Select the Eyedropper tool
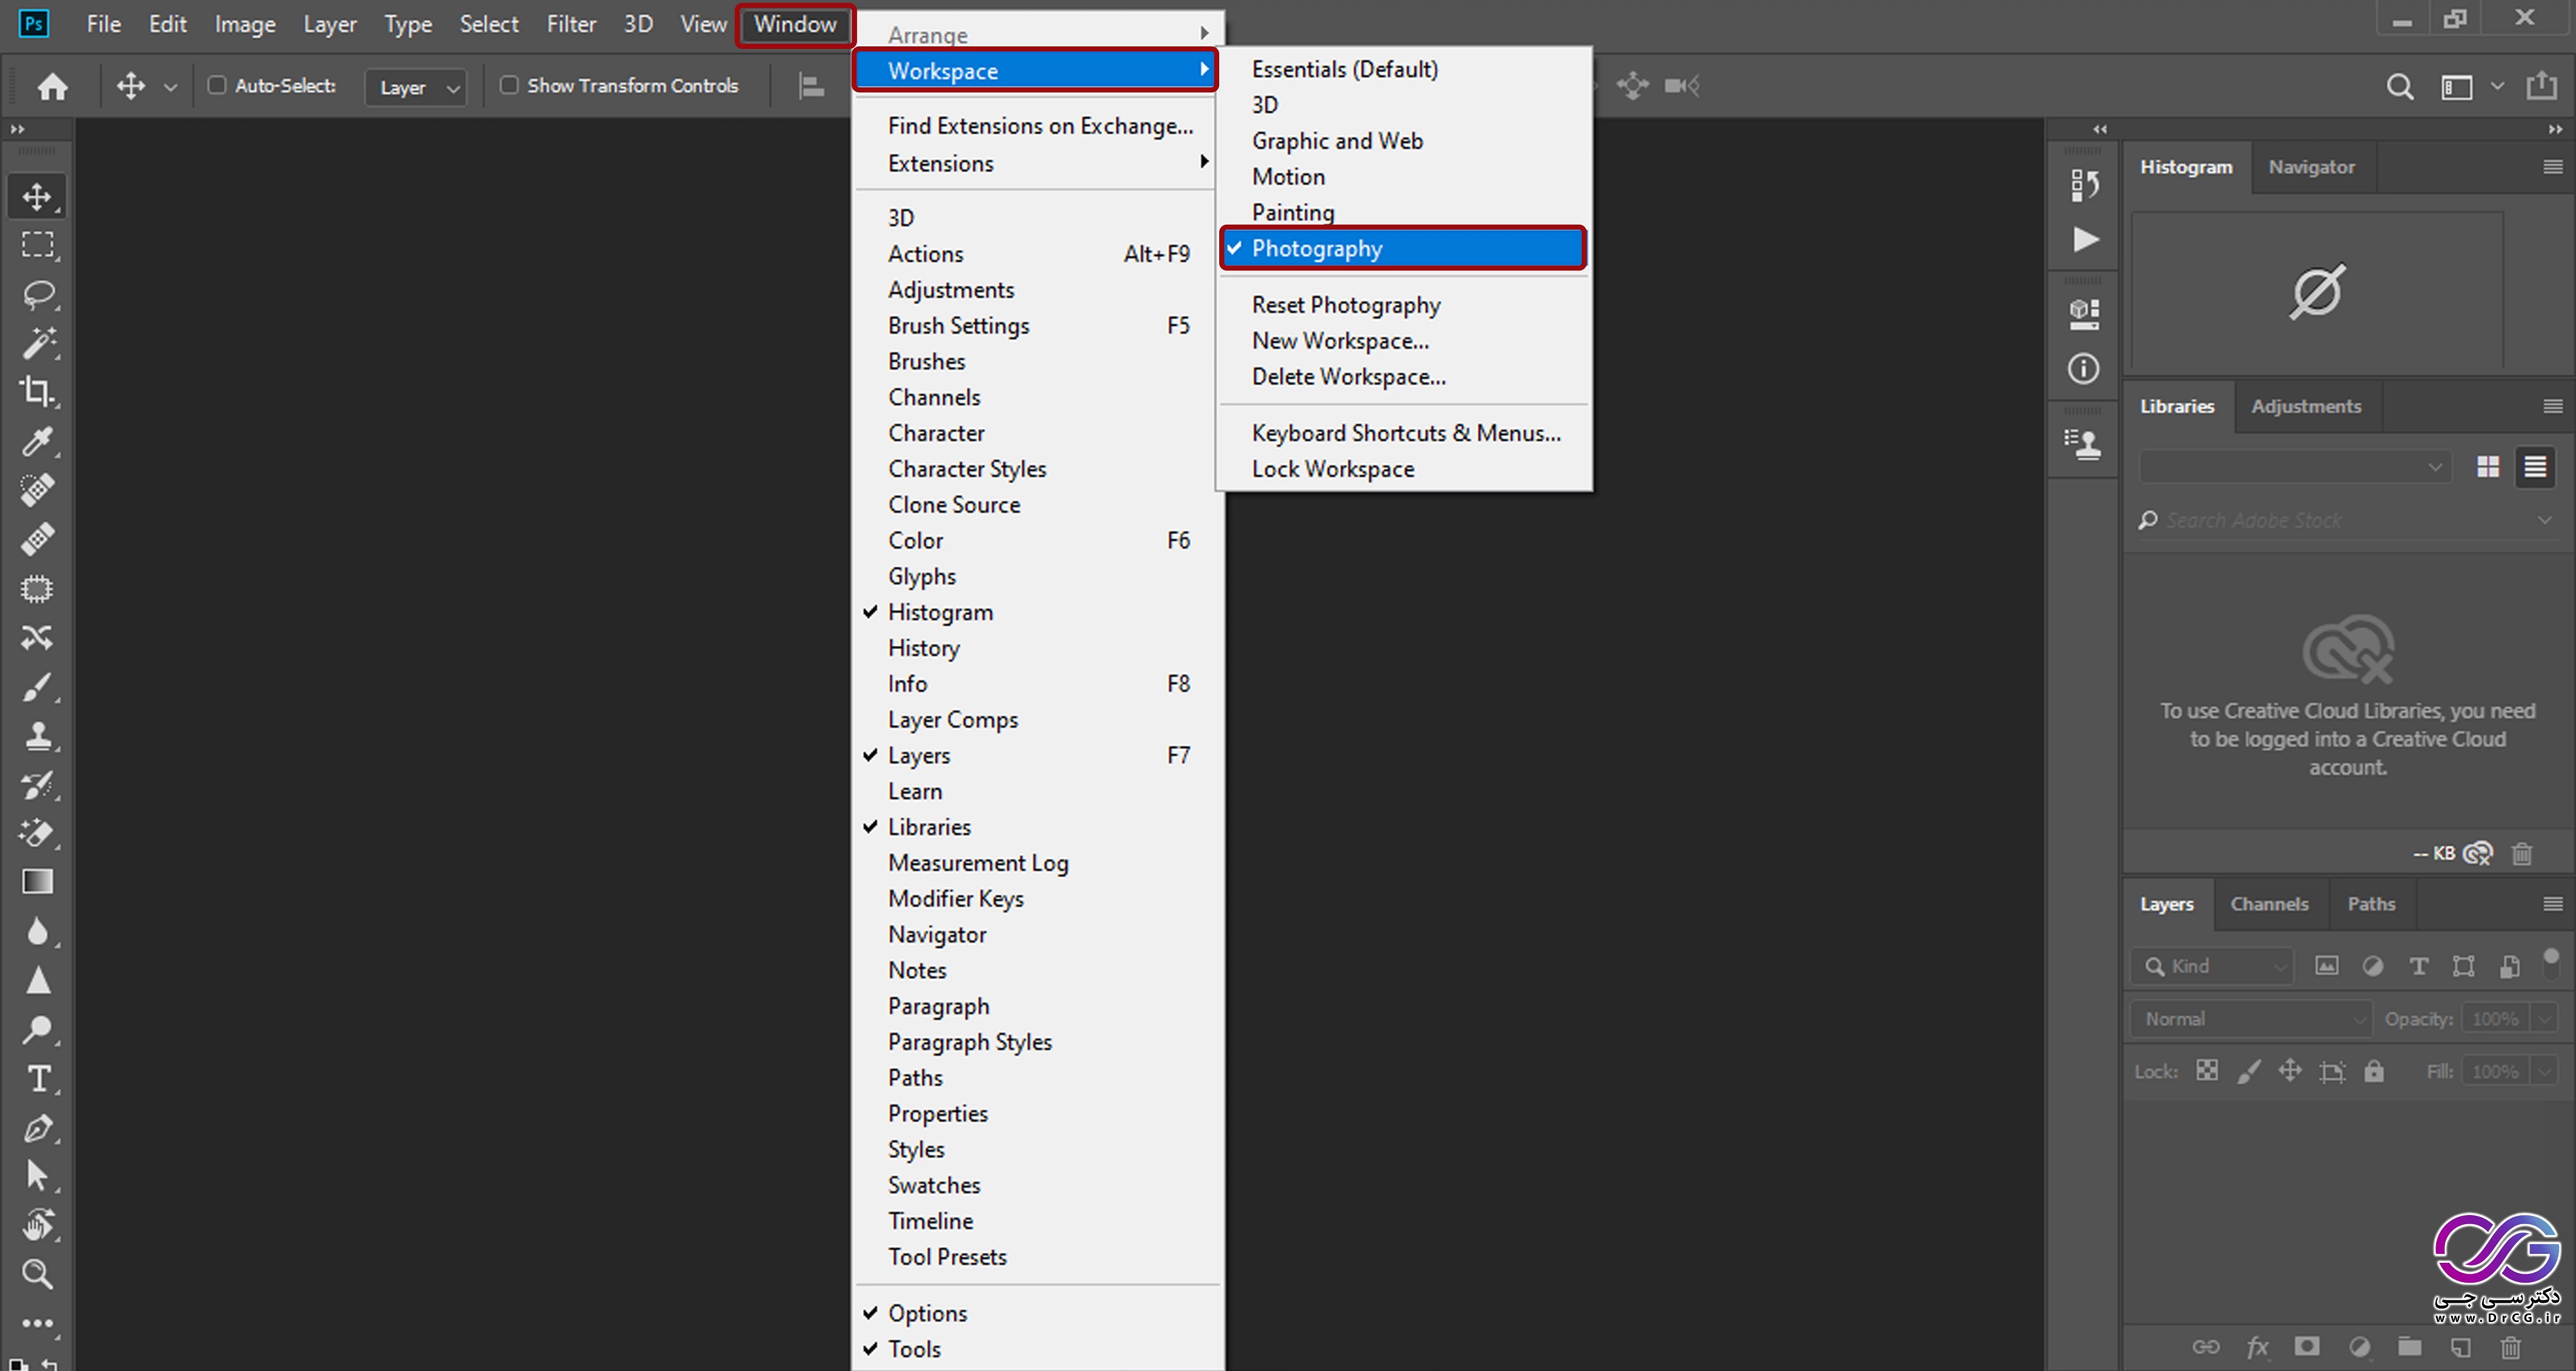This screenshot has height=1371, width=2576. click(37, 441)
